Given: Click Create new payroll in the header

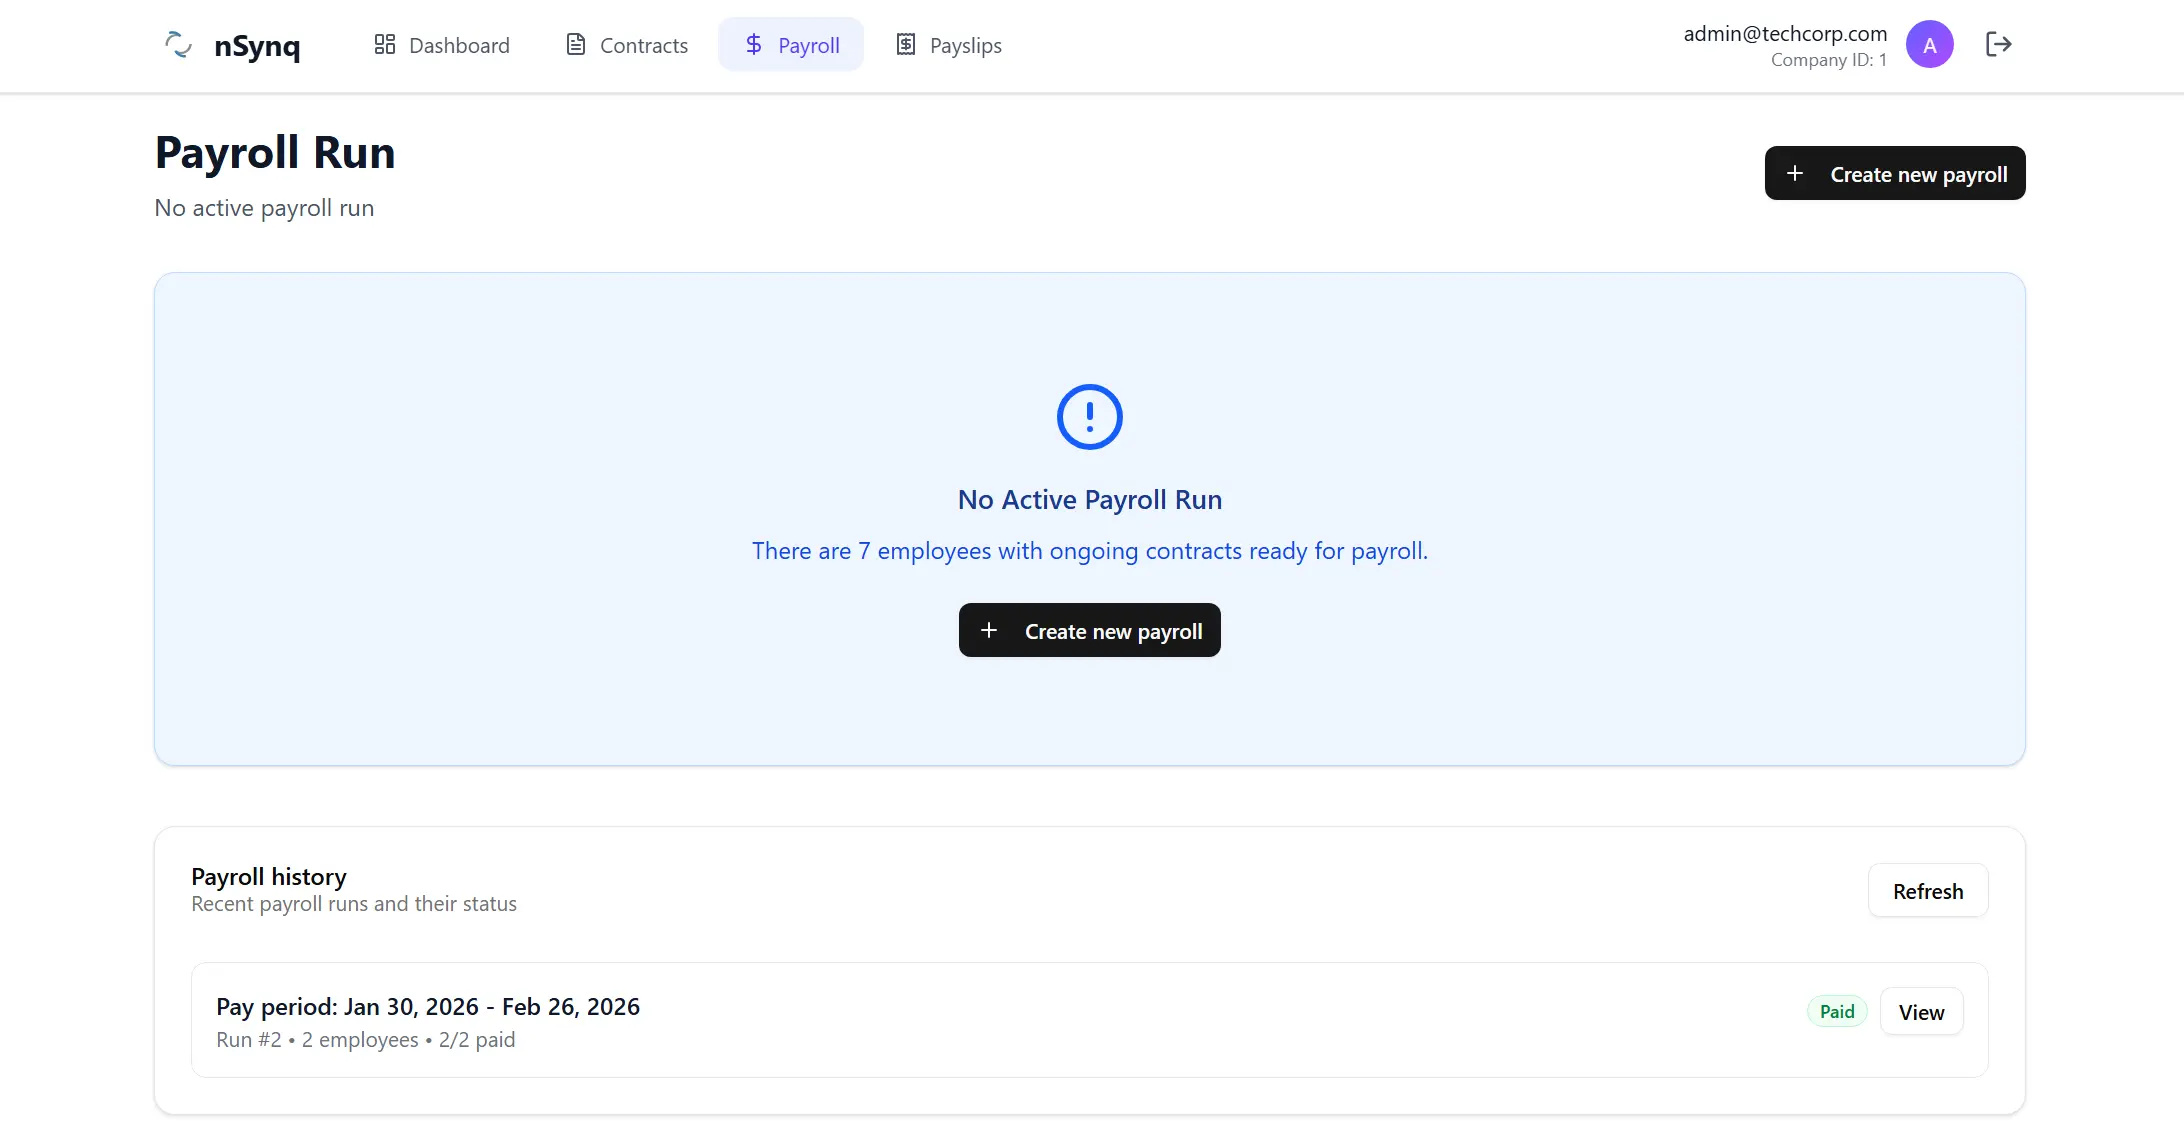Looking at the screenshot, I should pos(1894,172).
